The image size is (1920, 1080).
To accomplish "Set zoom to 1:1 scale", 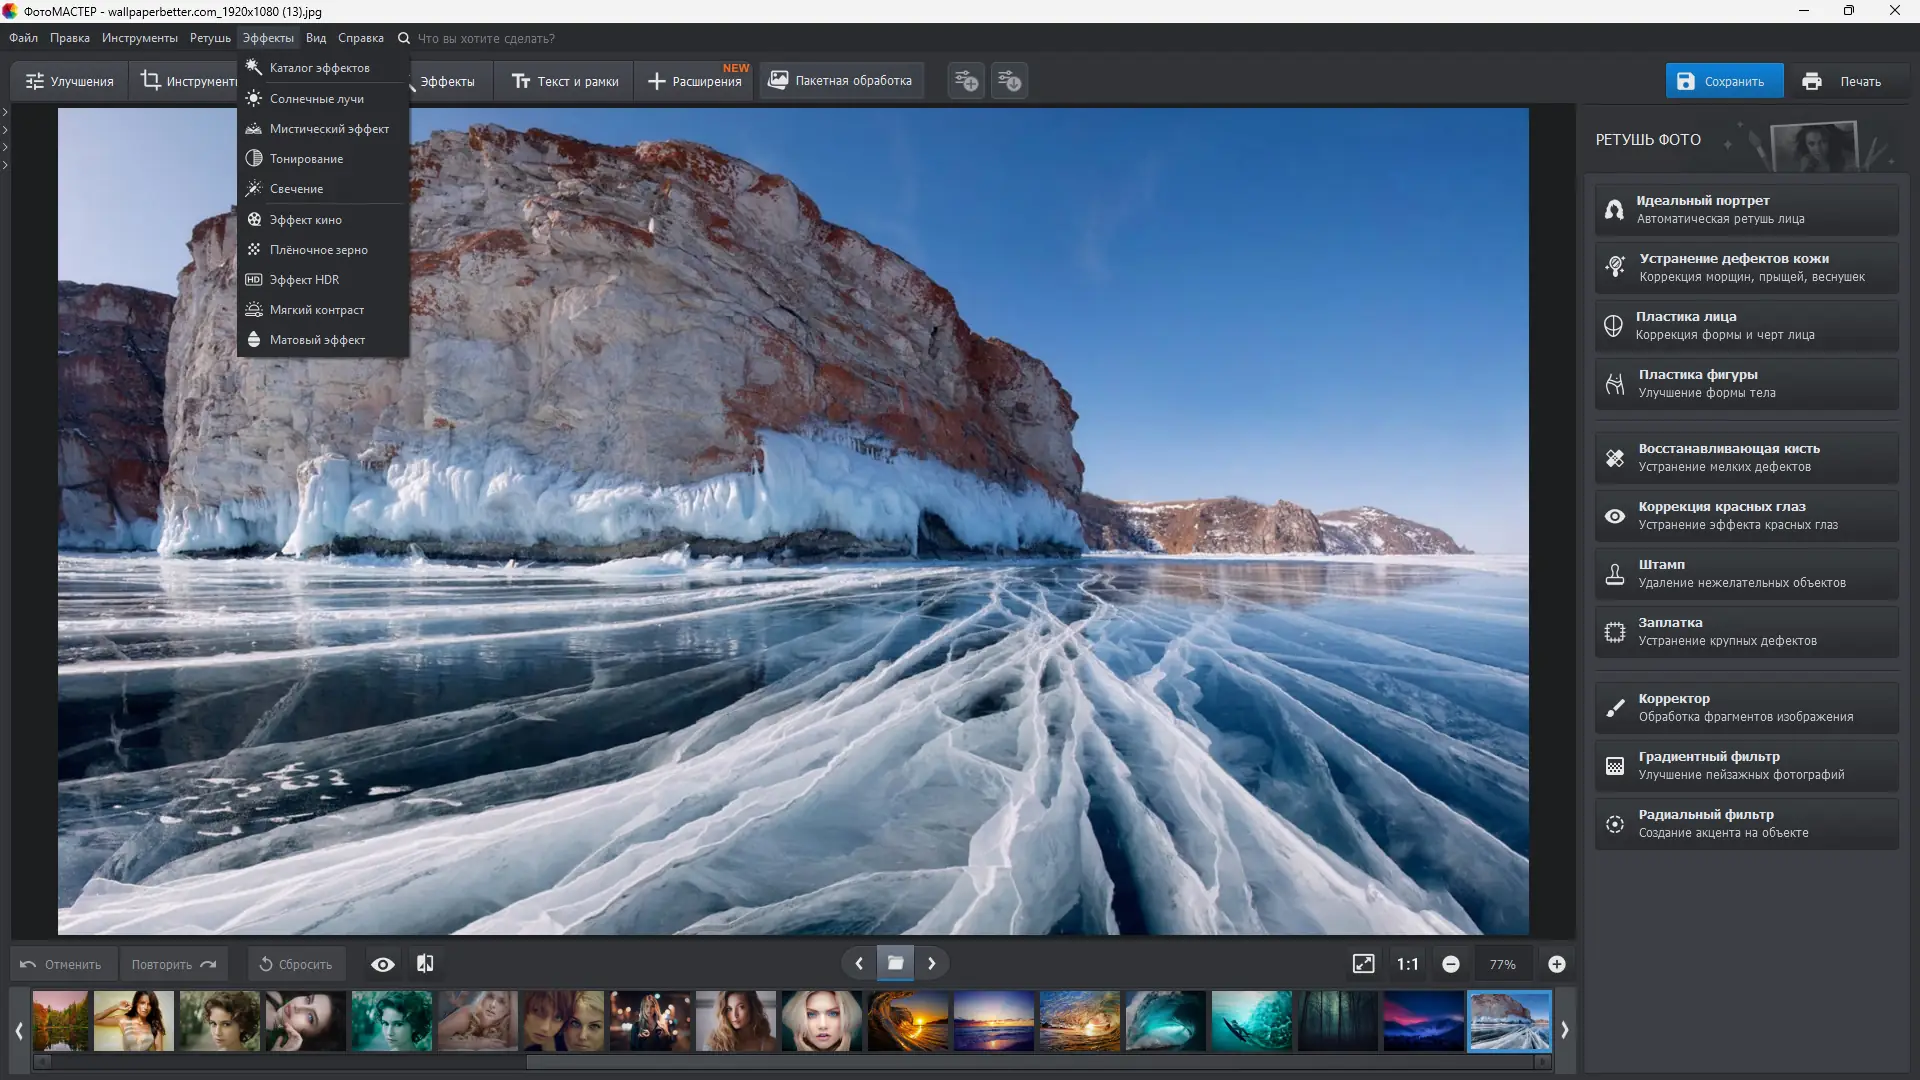I will [x=1407, y=964].
